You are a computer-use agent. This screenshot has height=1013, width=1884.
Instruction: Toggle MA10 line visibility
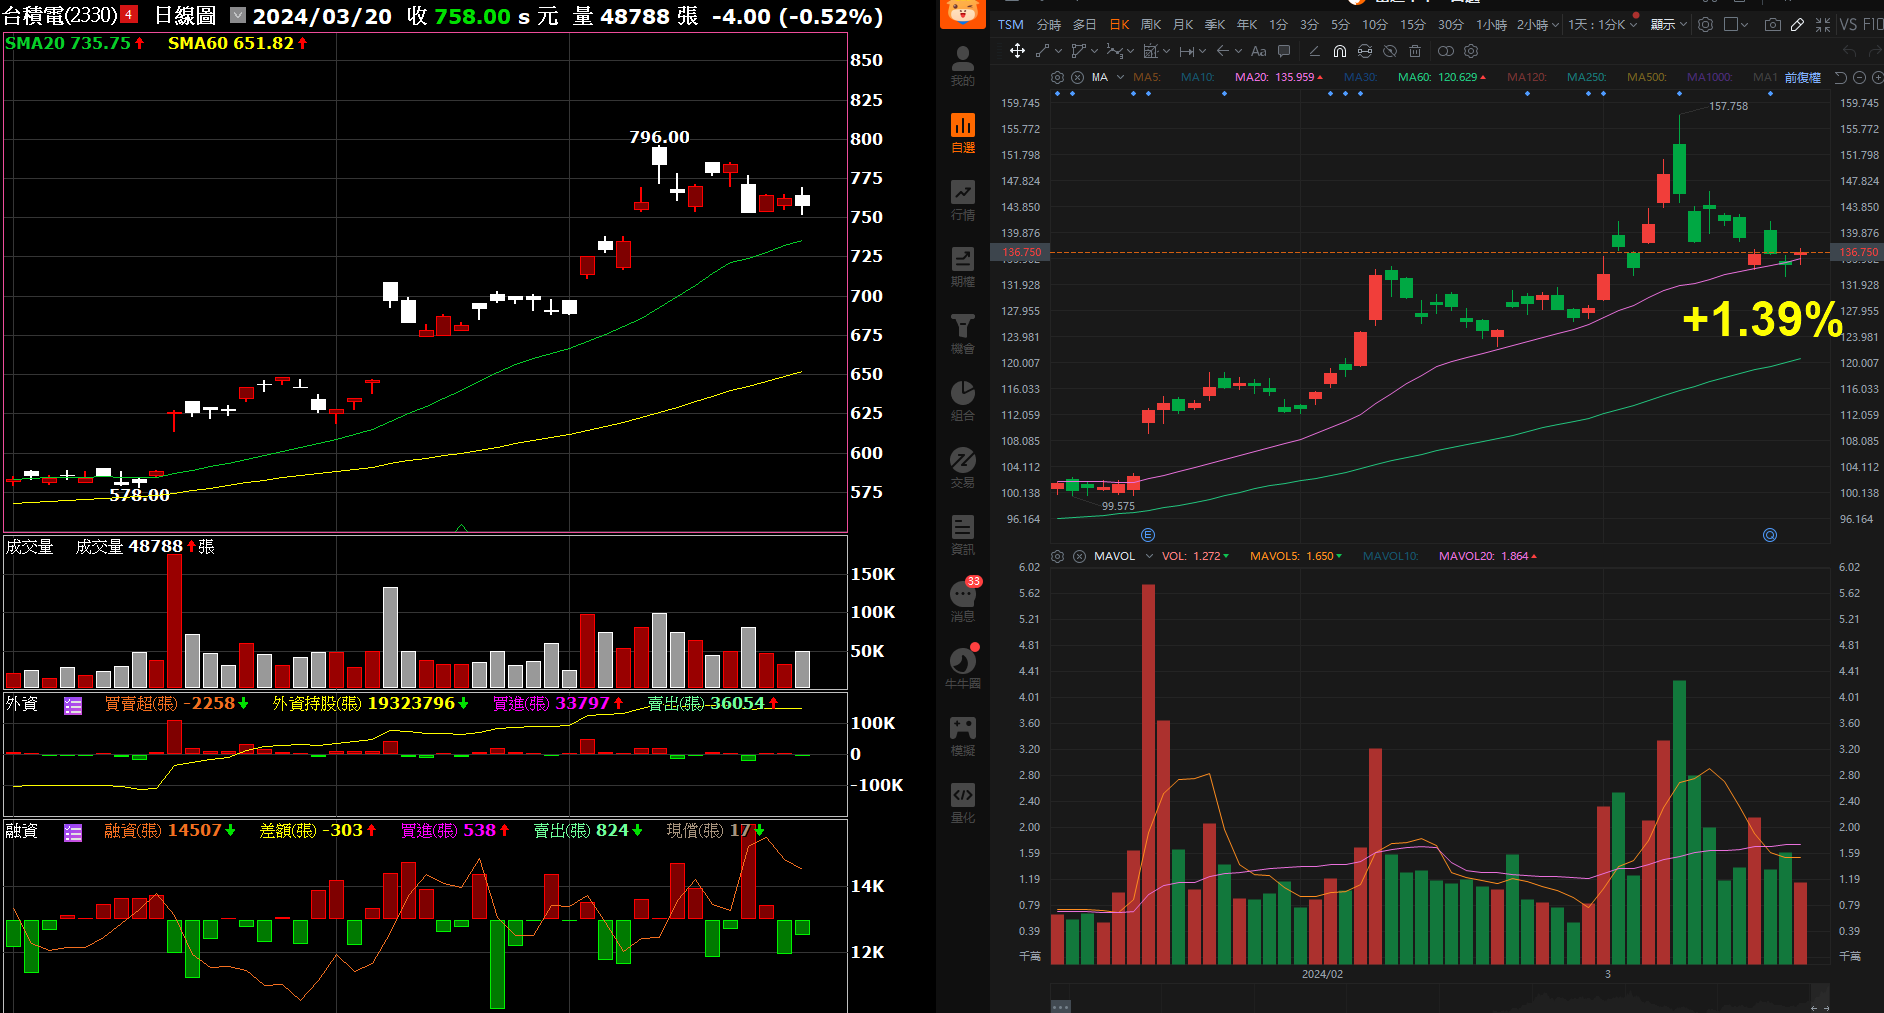click(1197, 78)
